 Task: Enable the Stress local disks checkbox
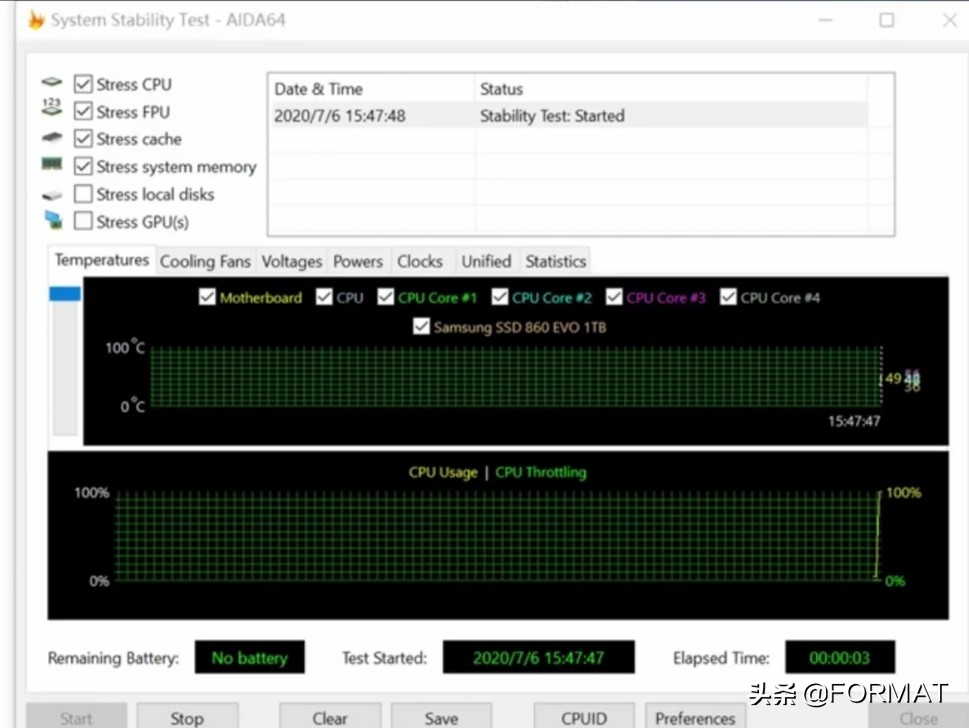coord(83,194)
